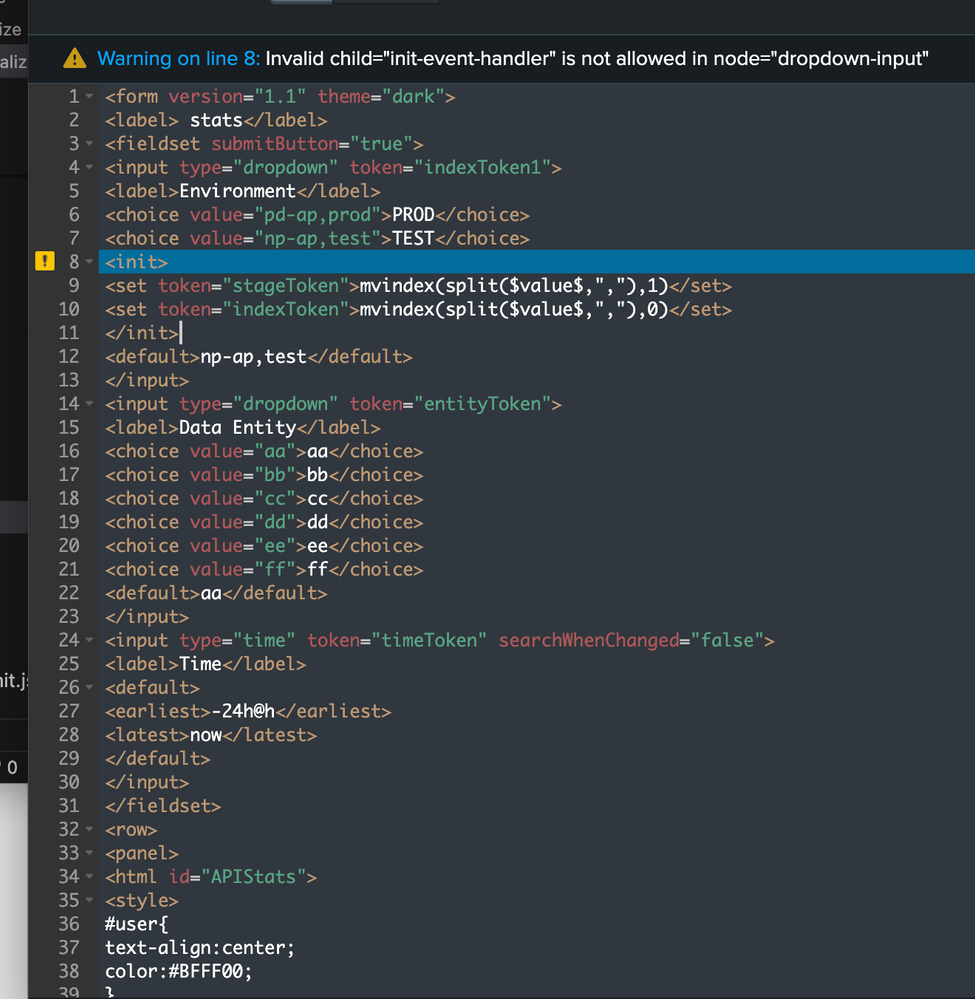Viewport: 975px width, 999px height.
Task: Collapse the indexToken1 input fold on line 4
Action: [89, 167]
